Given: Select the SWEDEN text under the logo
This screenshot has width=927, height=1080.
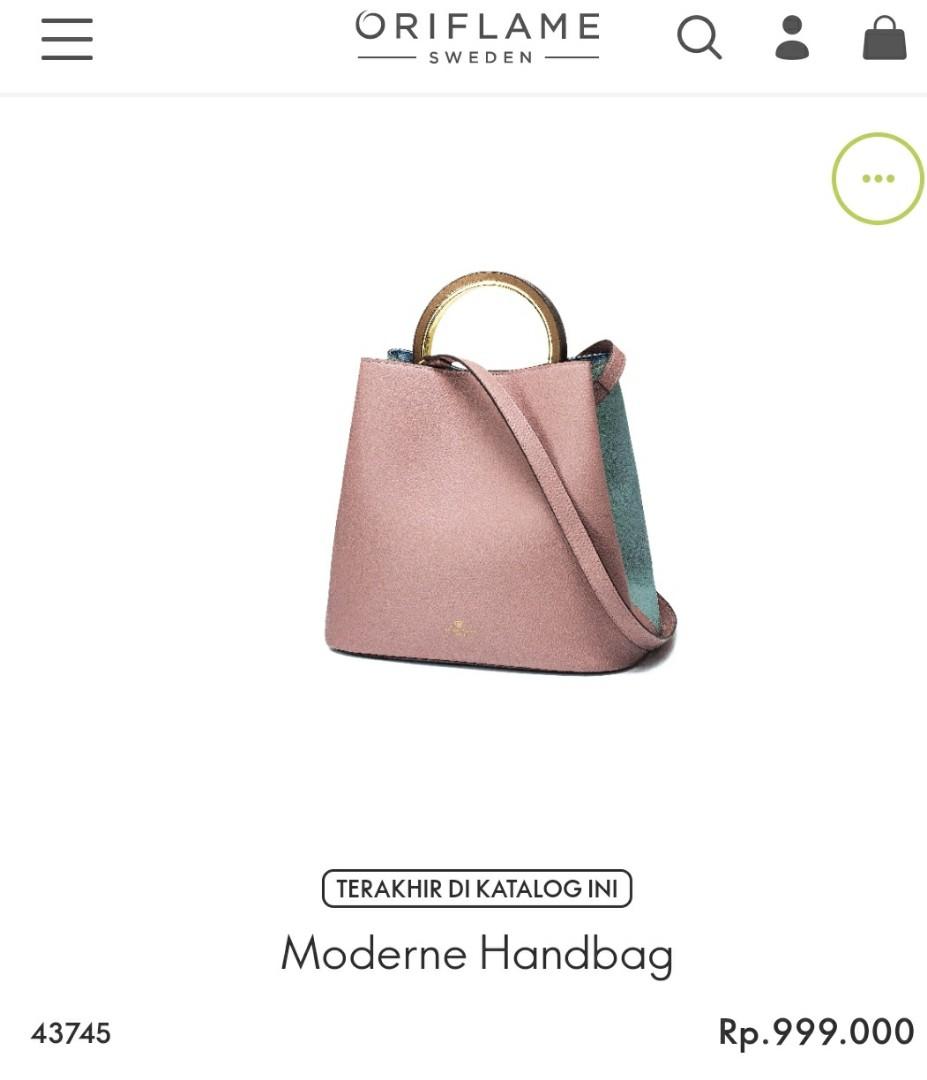Looking at the screenshot, I should tap(481, 58).
